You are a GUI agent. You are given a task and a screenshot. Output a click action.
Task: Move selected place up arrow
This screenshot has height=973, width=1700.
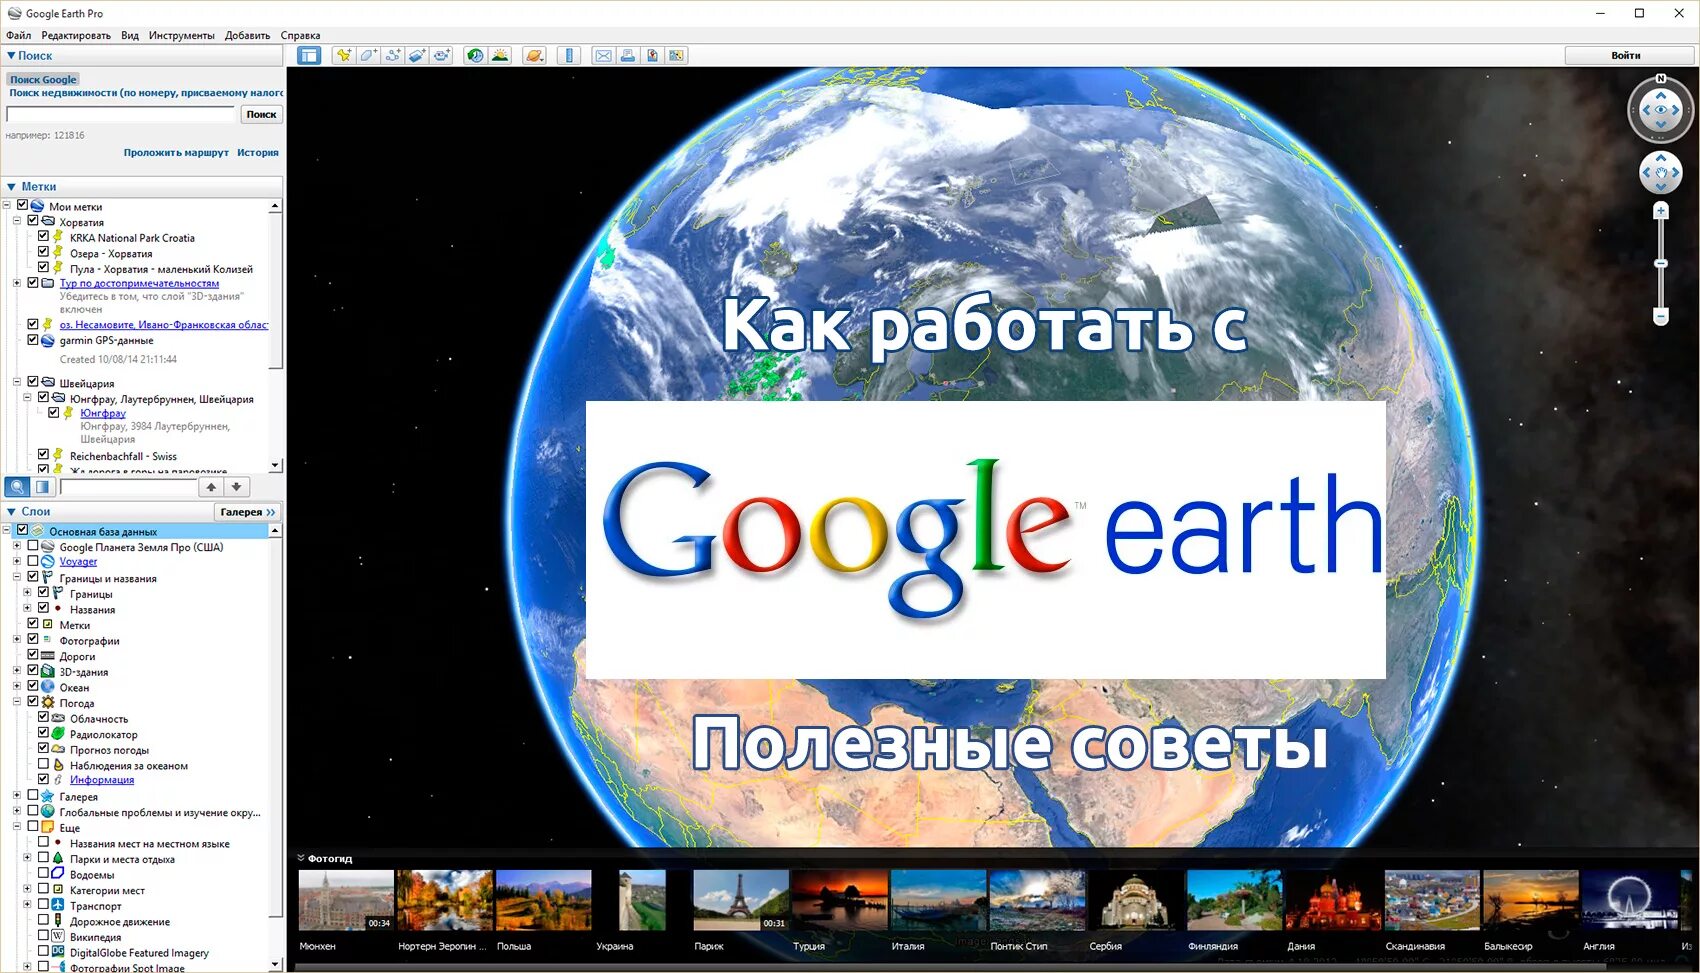click(211, 487)
